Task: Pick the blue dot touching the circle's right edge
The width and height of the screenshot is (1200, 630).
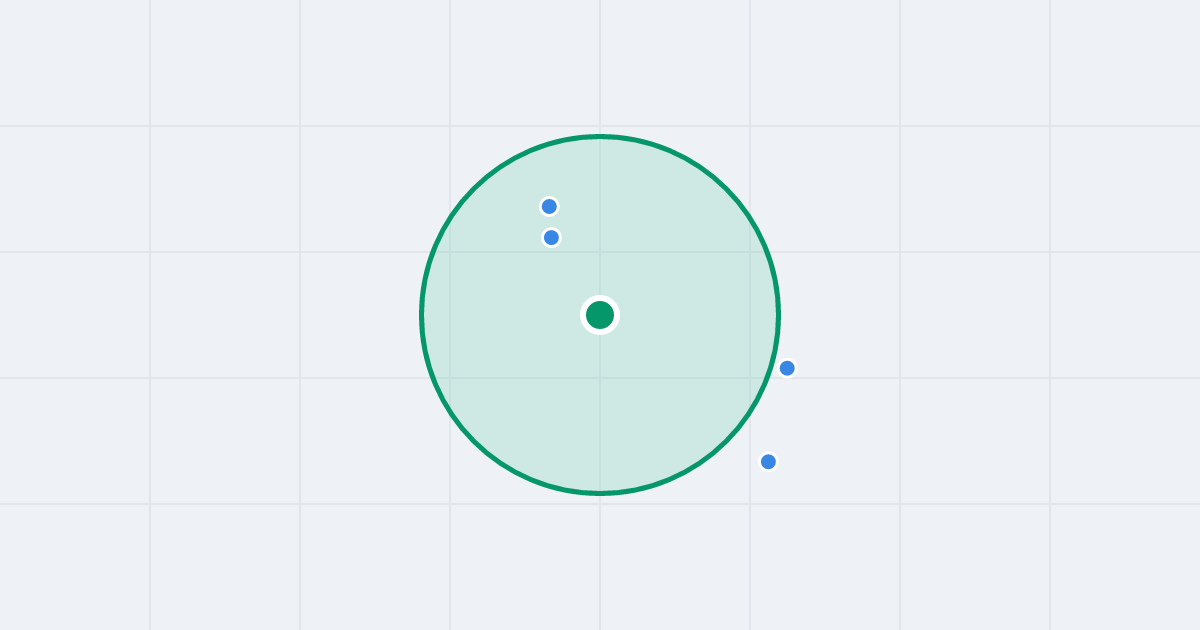Action: click(x=787, y=368)
